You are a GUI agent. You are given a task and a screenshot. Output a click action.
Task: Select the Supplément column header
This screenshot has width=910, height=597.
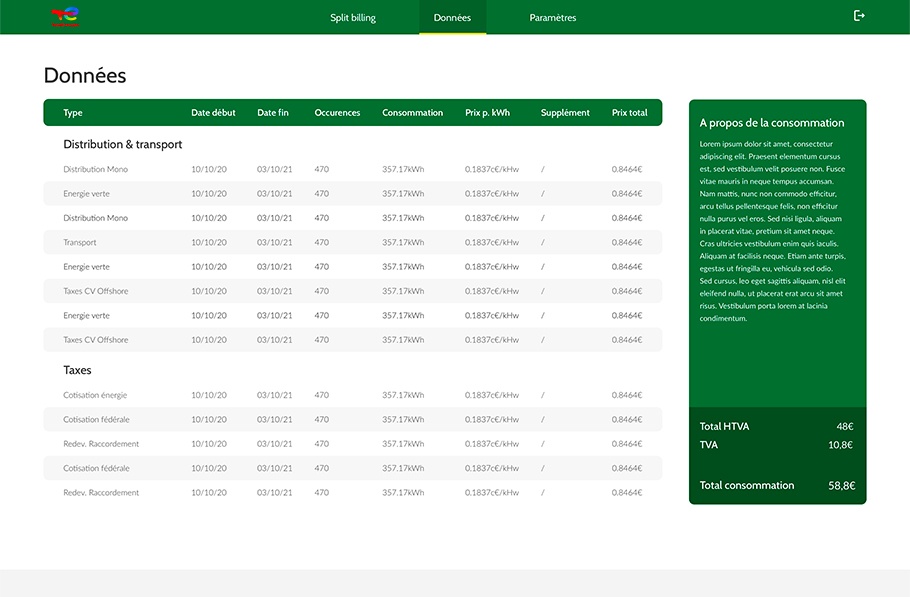click(x=565, y=113)
